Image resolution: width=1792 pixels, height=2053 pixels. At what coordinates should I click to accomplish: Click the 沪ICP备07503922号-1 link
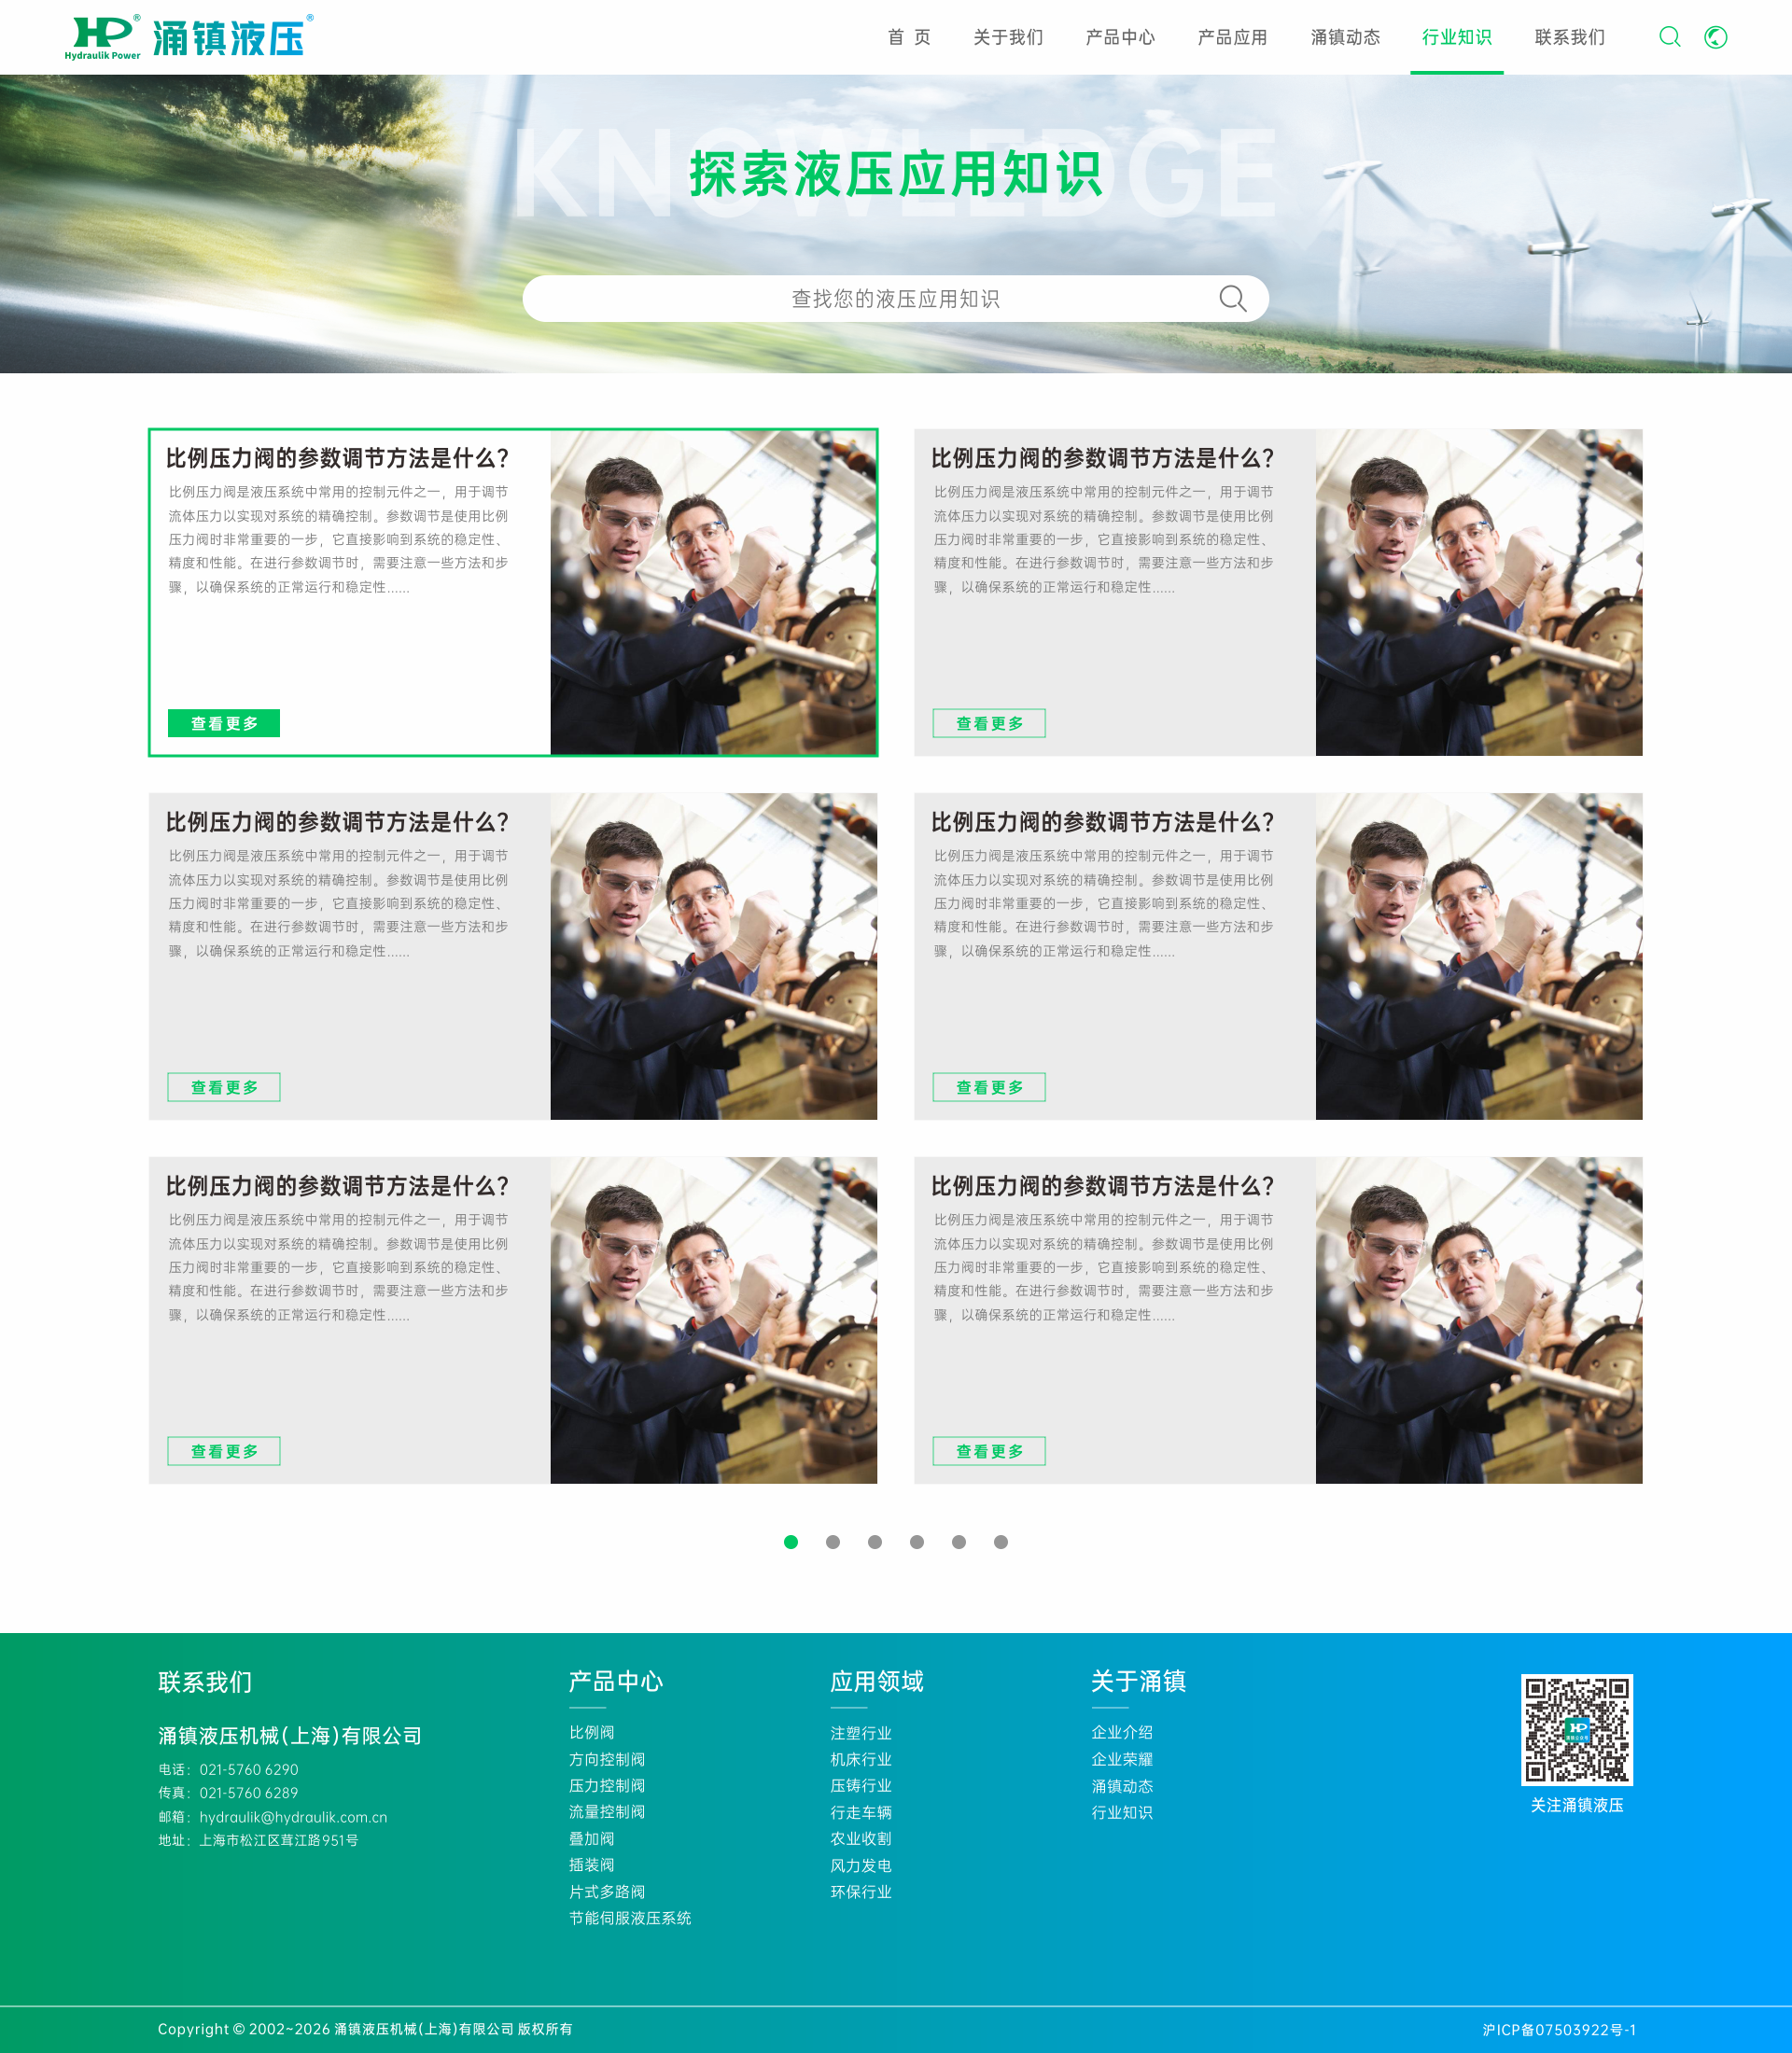tap(1558, 2029)
